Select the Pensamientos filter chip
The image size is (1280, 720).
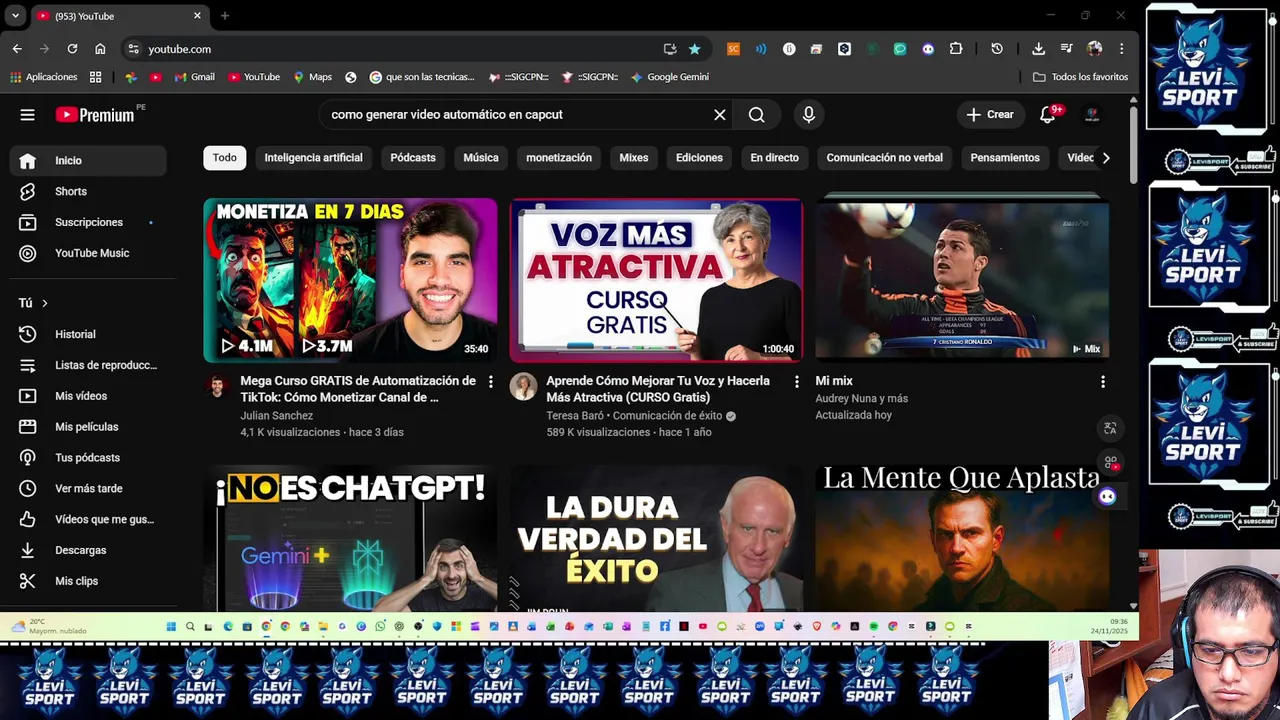coord(1005,158)
